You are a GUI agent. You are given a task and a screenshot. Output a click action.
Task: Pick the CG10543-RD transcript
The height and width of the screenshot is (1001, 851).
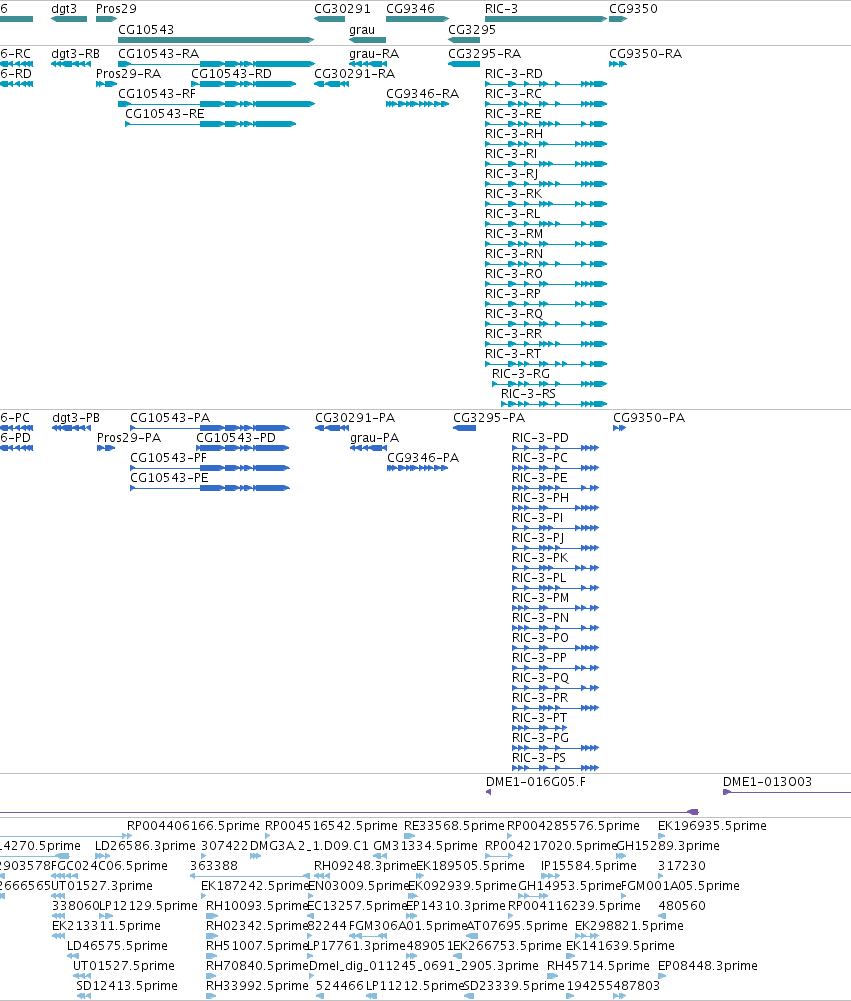pyautogui.click(x=244, y=84)
